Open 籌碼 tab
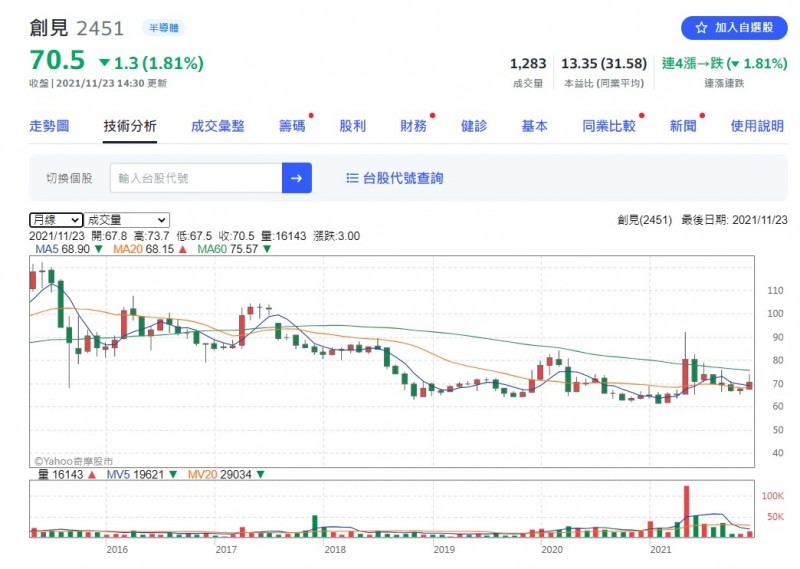The image size is (800, 569). pos(292,126)
